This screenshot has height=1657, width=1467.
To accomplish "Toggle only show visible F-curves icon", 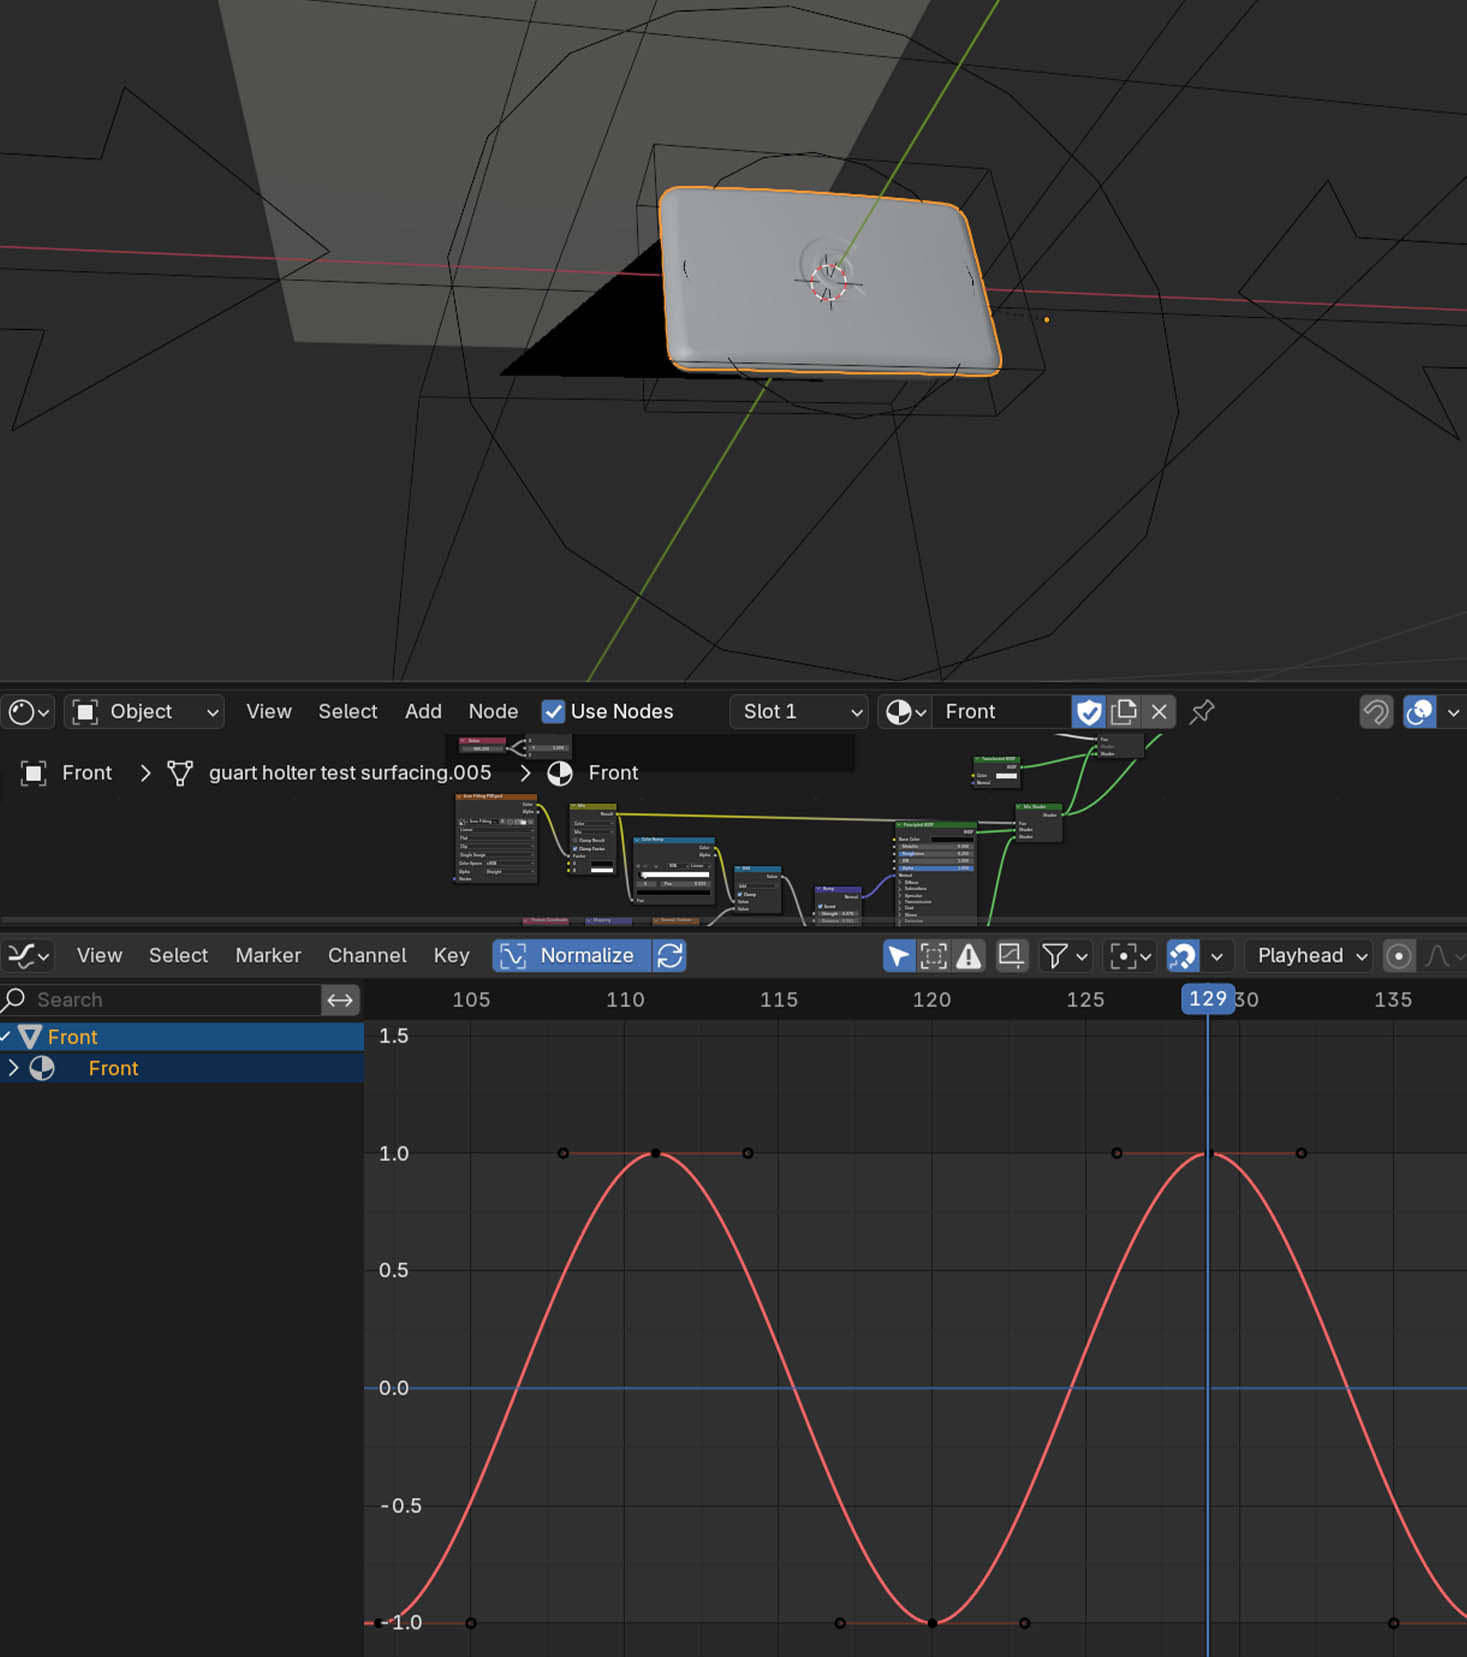I will coord(934,956).
